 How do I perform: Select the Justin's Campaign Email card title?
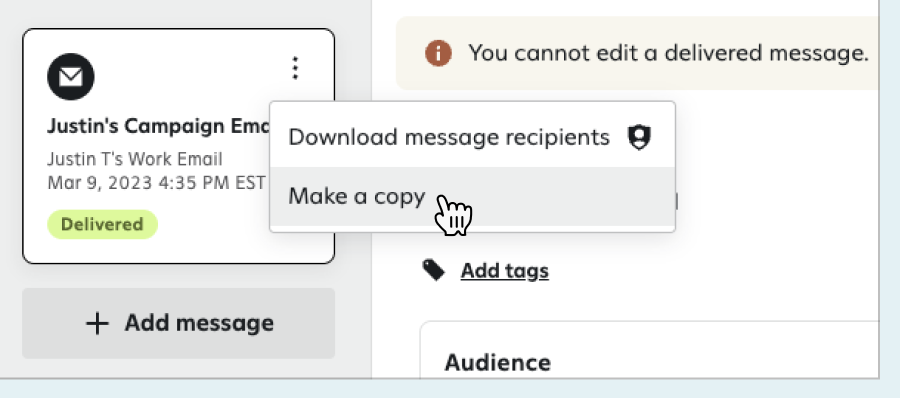[x=158, y=126]
